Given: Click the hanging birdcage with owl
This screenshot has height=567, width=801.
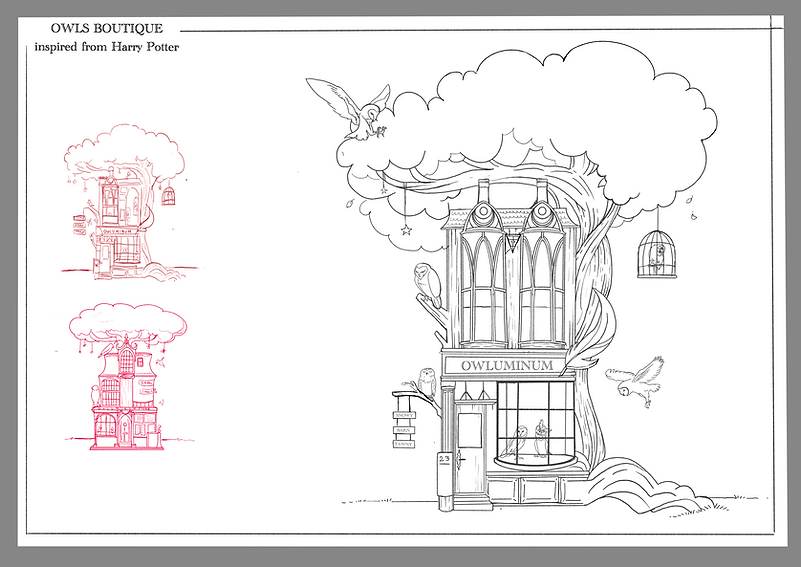Looking at the screenshot, I should pyautogui.click(x=657, y=254).
